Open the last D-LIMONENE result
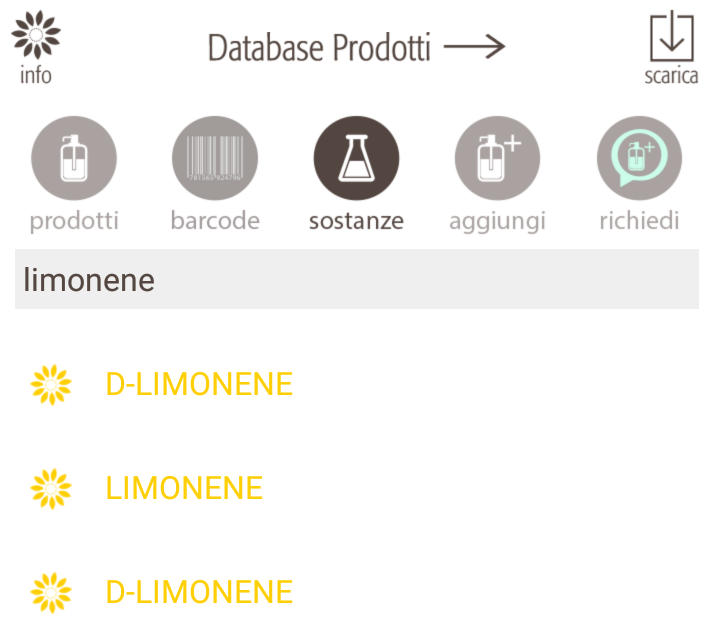717x639 pixels. [199, 592]
